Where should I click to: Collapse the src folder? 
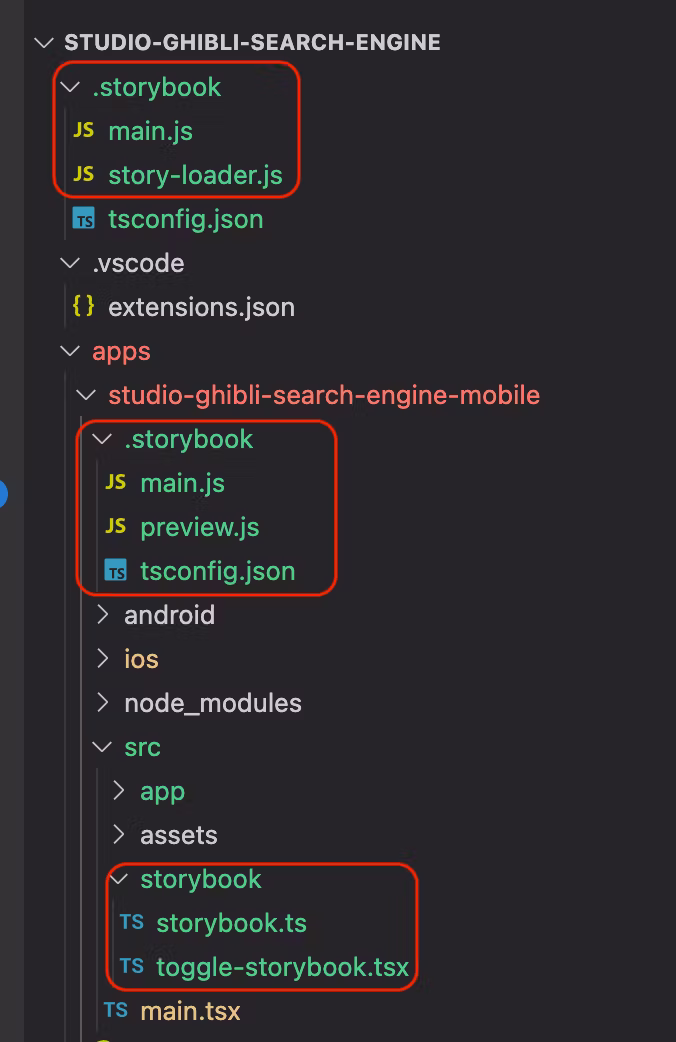pos(101,747)
